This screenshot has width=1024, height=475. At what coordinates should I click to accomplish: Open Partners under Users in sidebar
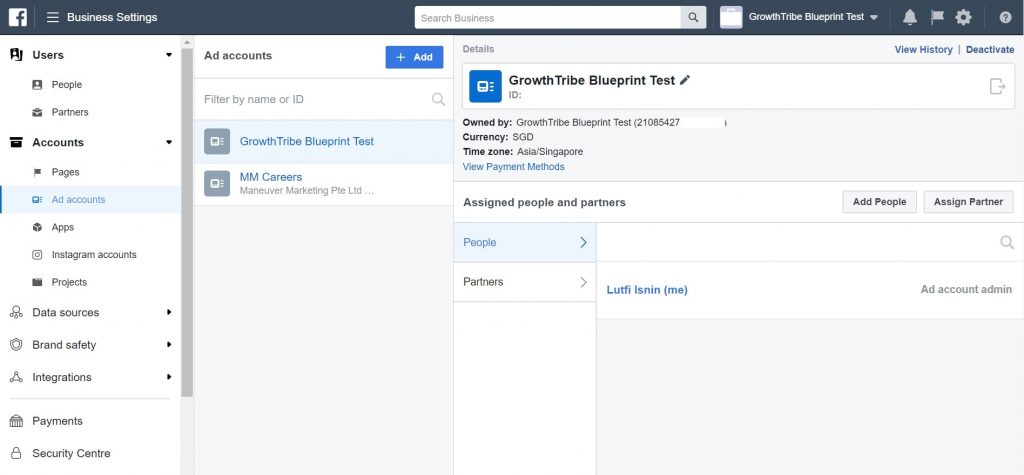[x=70, y=112]
